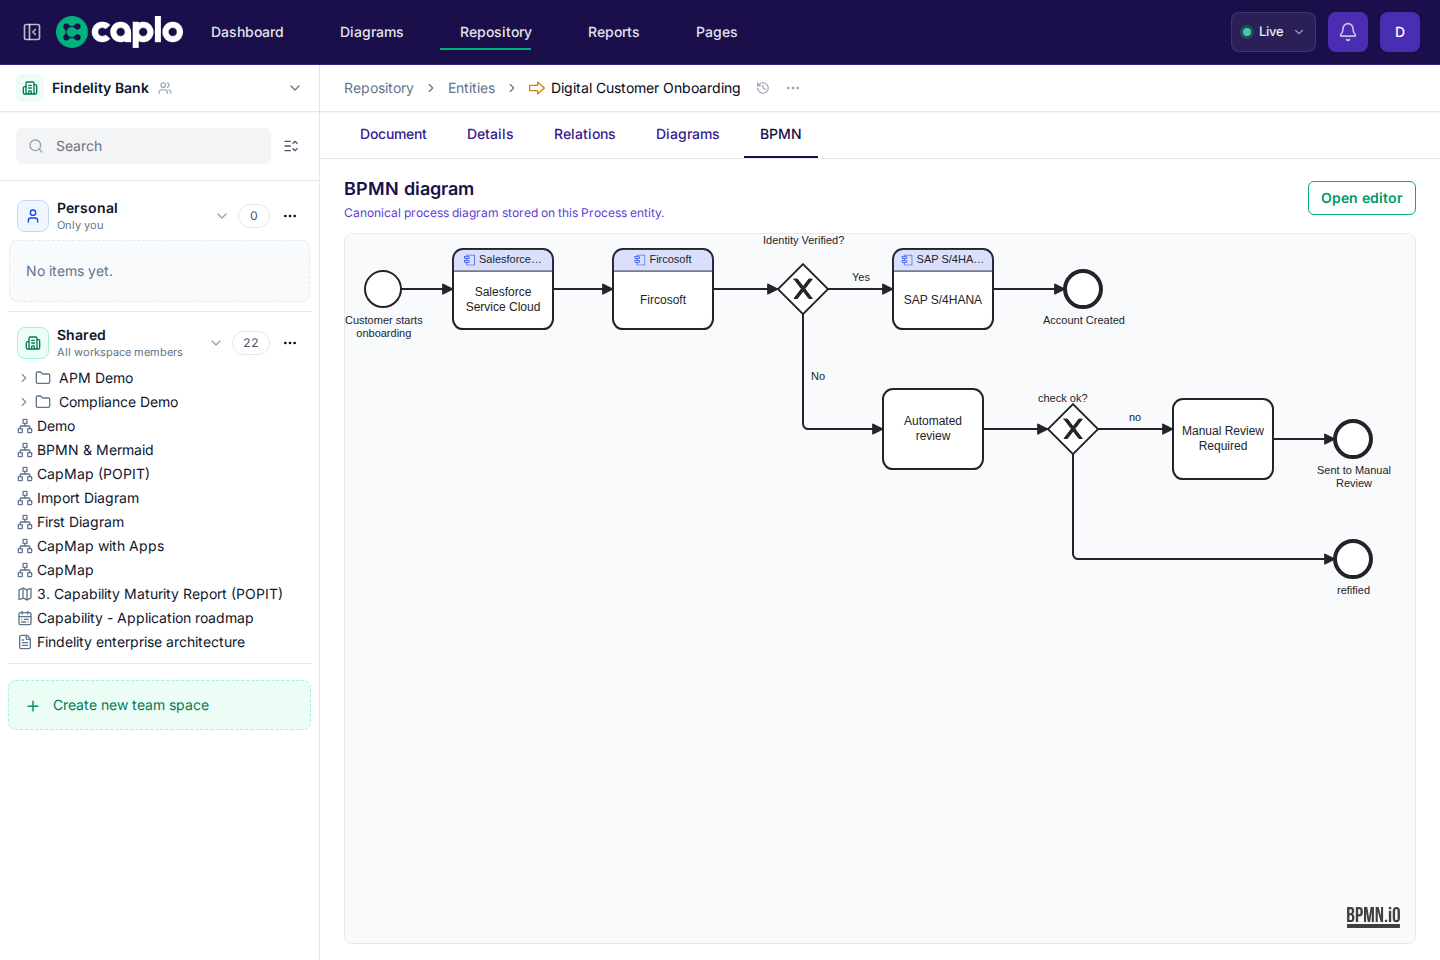Go to Repository breadcrumb link
This screenshot has height=960, width=1440.
(x=379, y=88)
